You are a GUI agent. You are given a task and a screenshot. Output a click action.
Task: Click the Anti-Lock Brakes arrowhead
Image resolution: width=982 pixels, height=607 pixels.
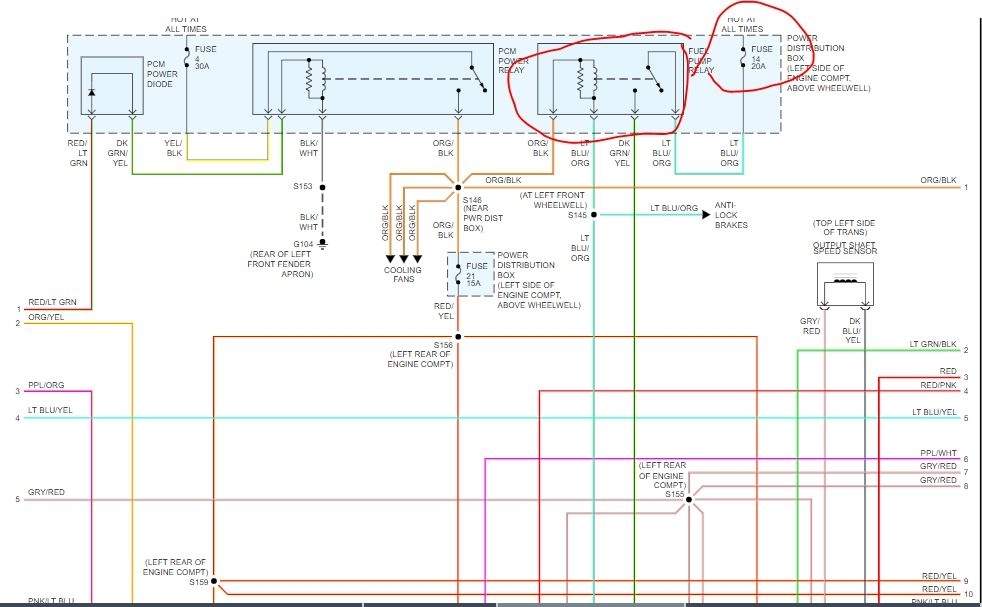click(x=706, y=215)
